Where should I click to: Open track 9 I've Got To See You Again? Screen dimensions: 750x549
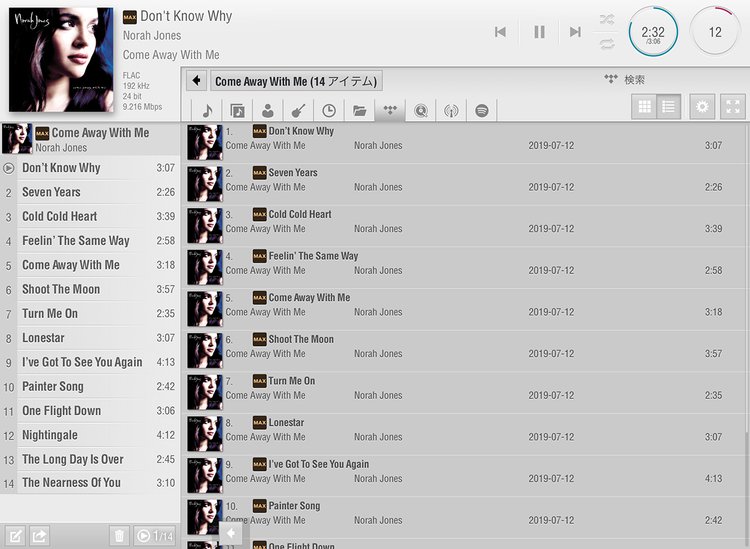(464, 475)
